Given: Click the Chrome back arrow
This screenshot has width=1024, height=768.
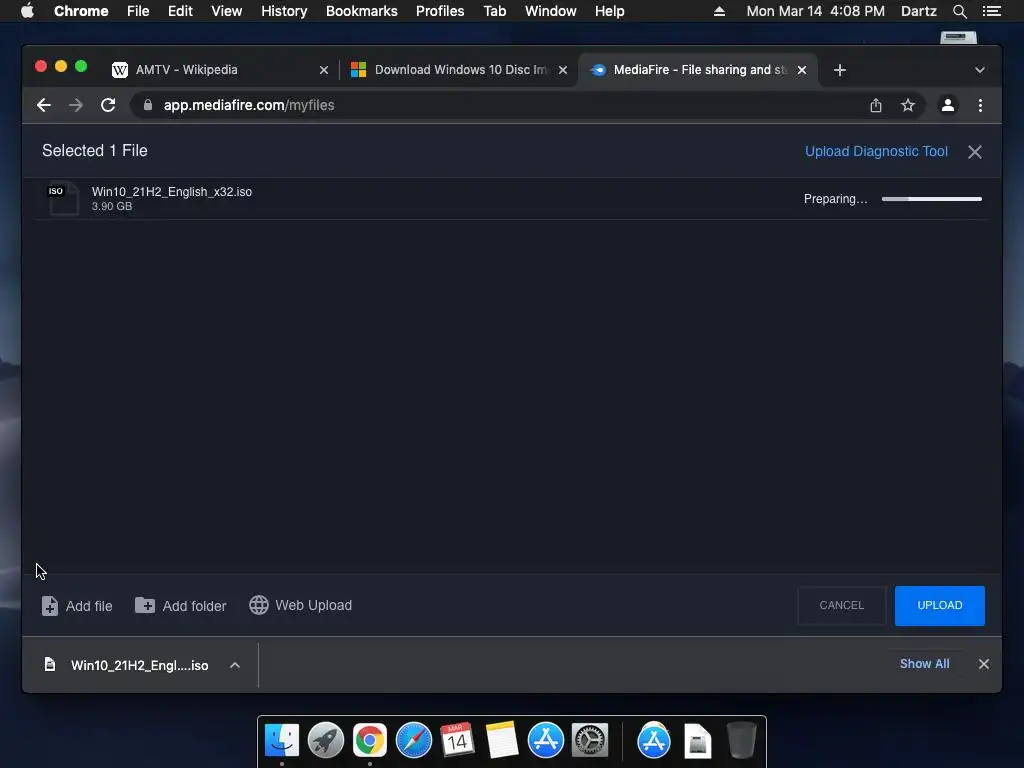Looking at the screenshot, I should point(44,105).
